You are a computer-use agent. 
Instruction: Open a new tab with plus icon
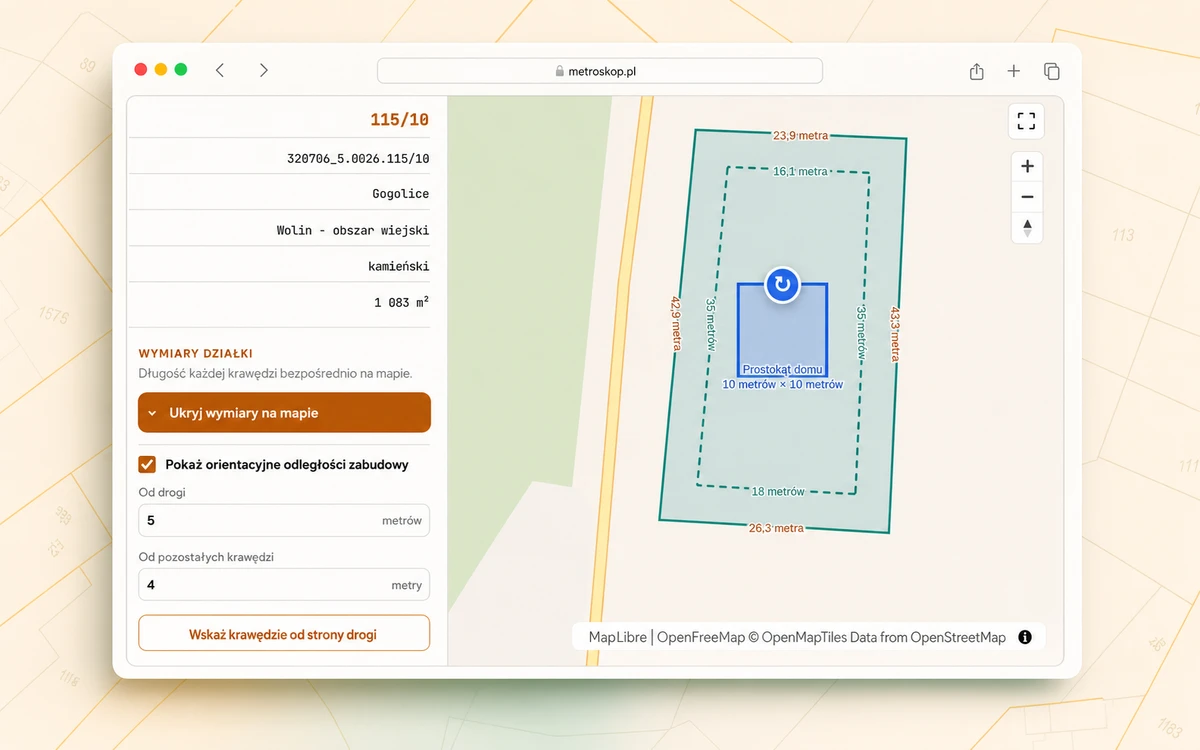pyautogui.click(x=1014, y=71)
